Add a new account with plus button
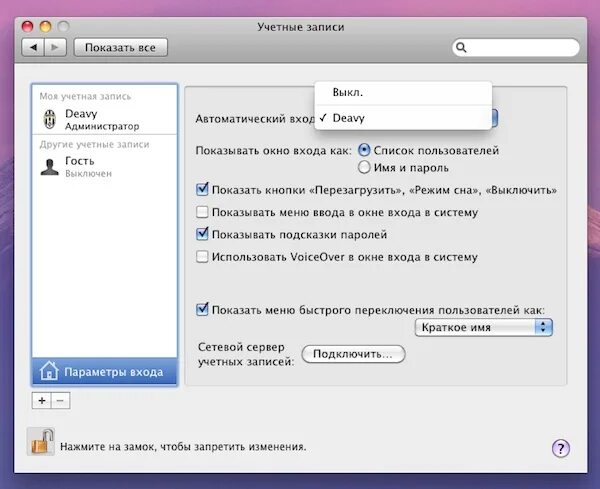 [x=42, y=401]
